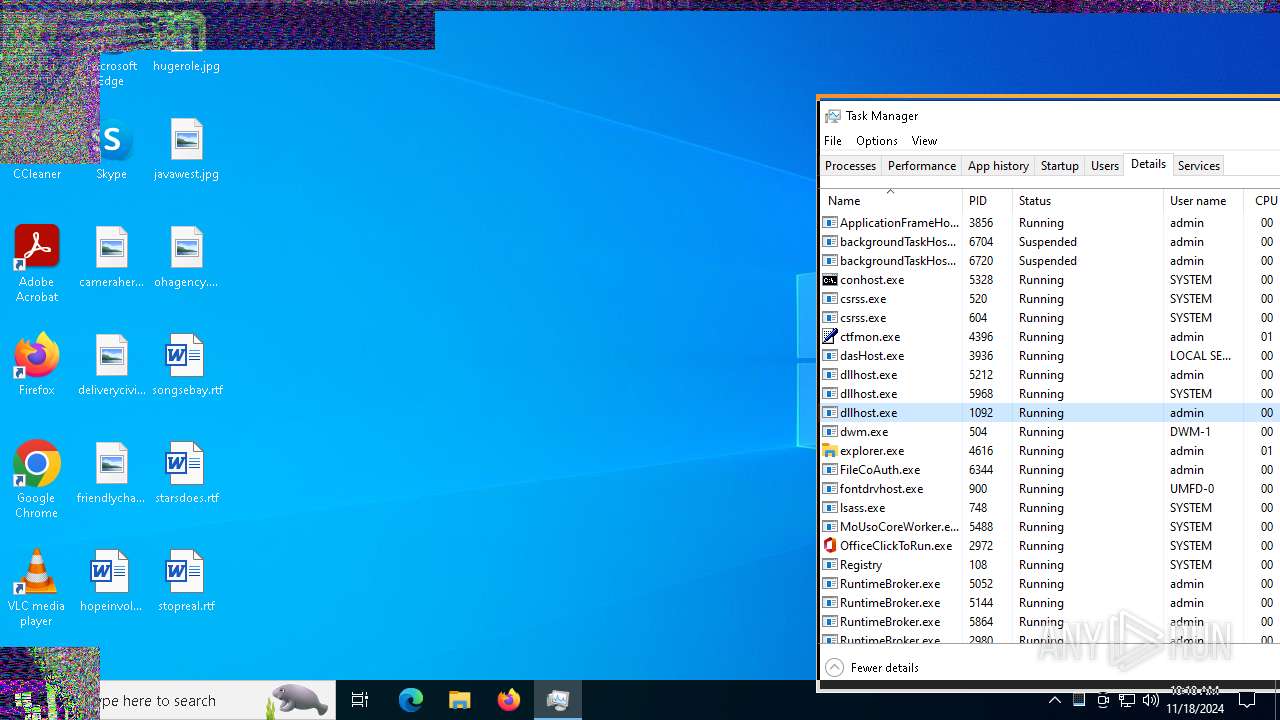The image size is (1280, 720).
Task: Open the File menu in Task Manager
Action: (833, 141)
